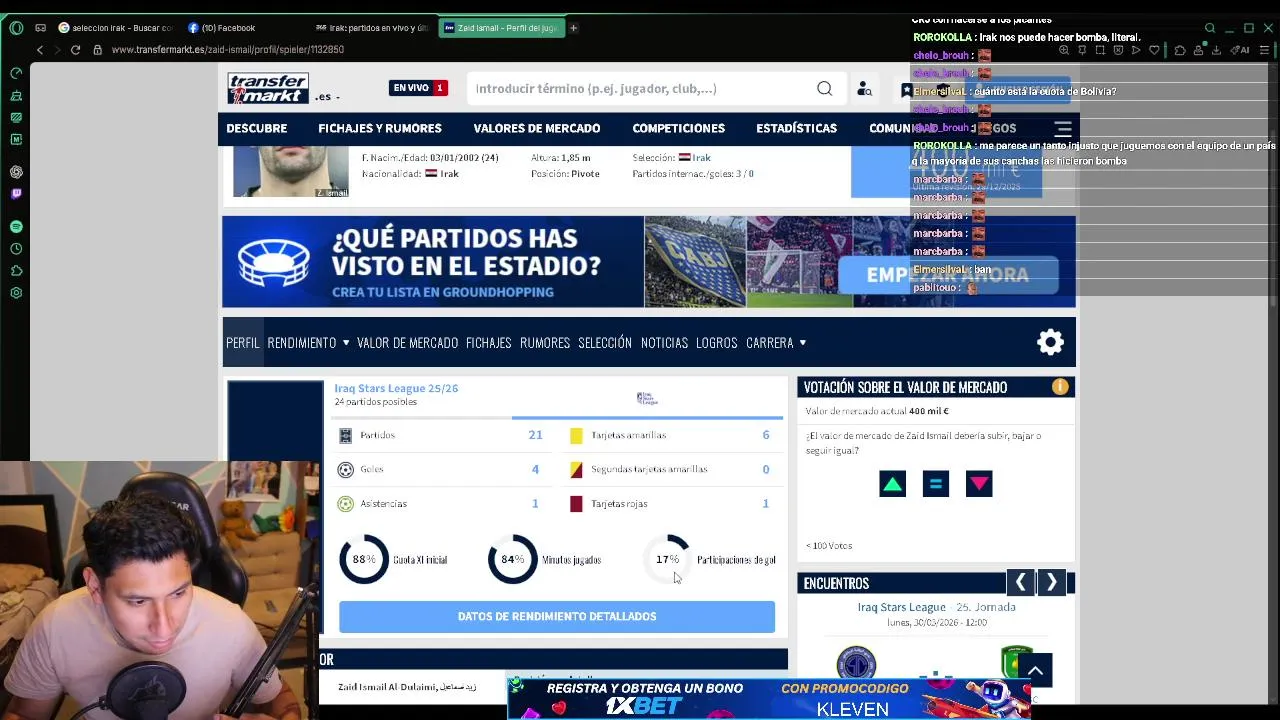1280x720 pixels.
Task: Click the market value info icon
Action: coord(1060,387)
